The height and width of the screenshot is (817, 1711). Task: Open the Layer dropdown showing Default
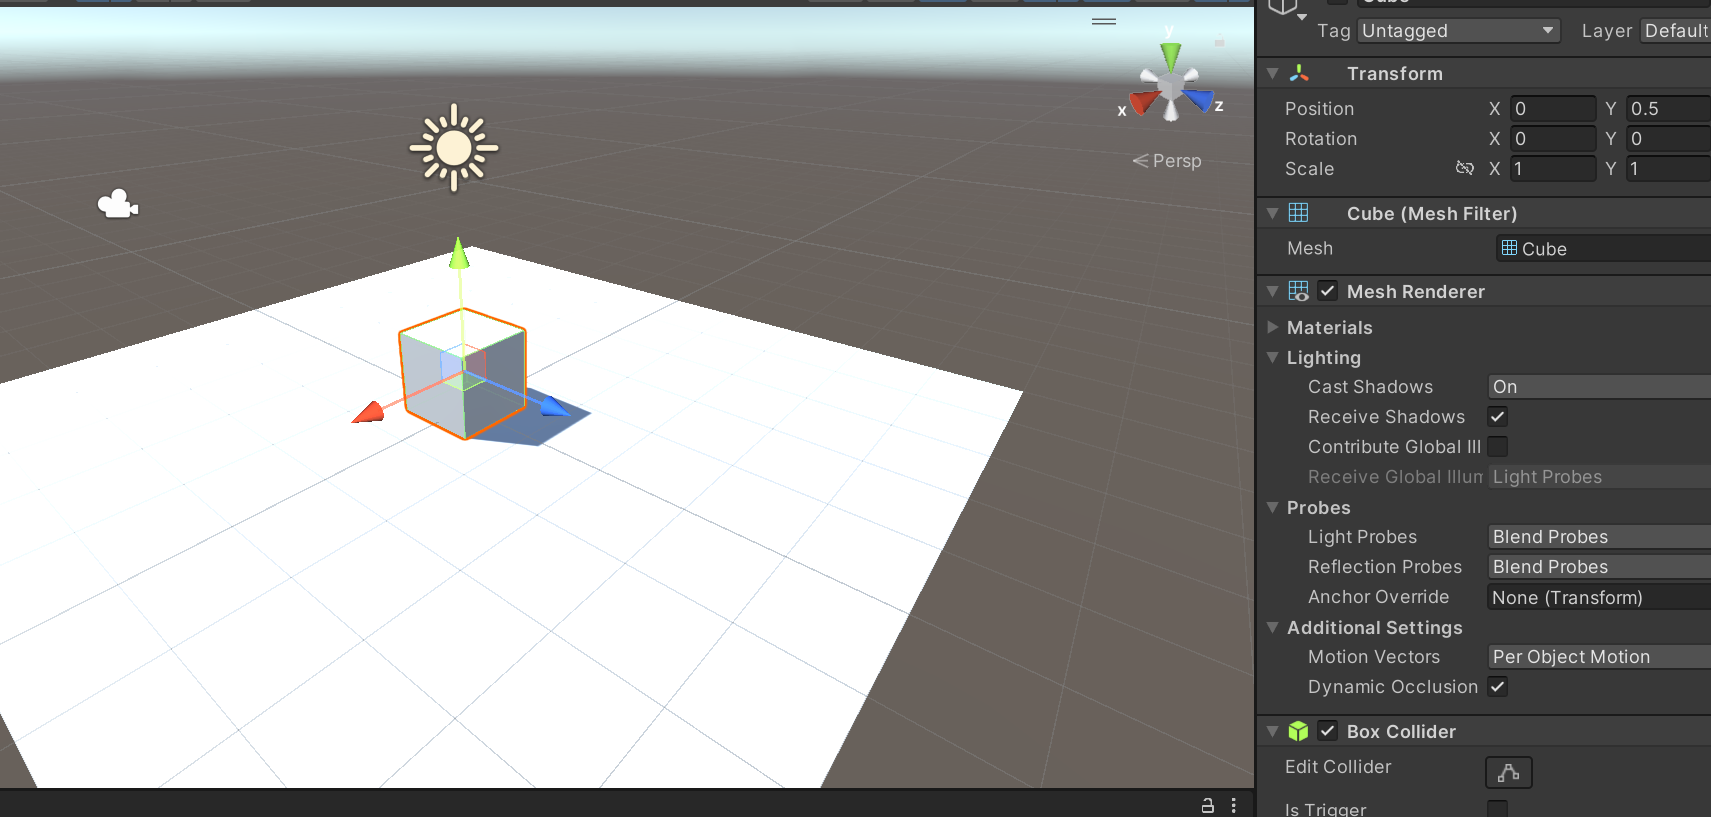click(1676, 31)
